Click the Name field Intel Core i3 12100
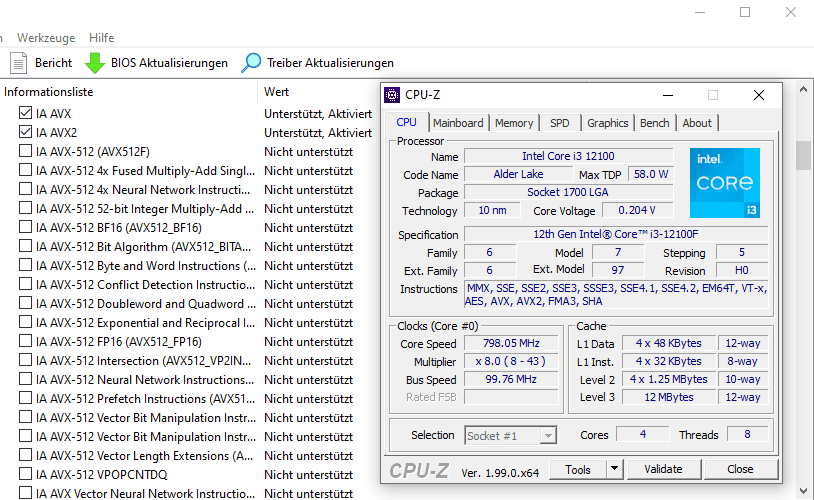 click(568, 156)
